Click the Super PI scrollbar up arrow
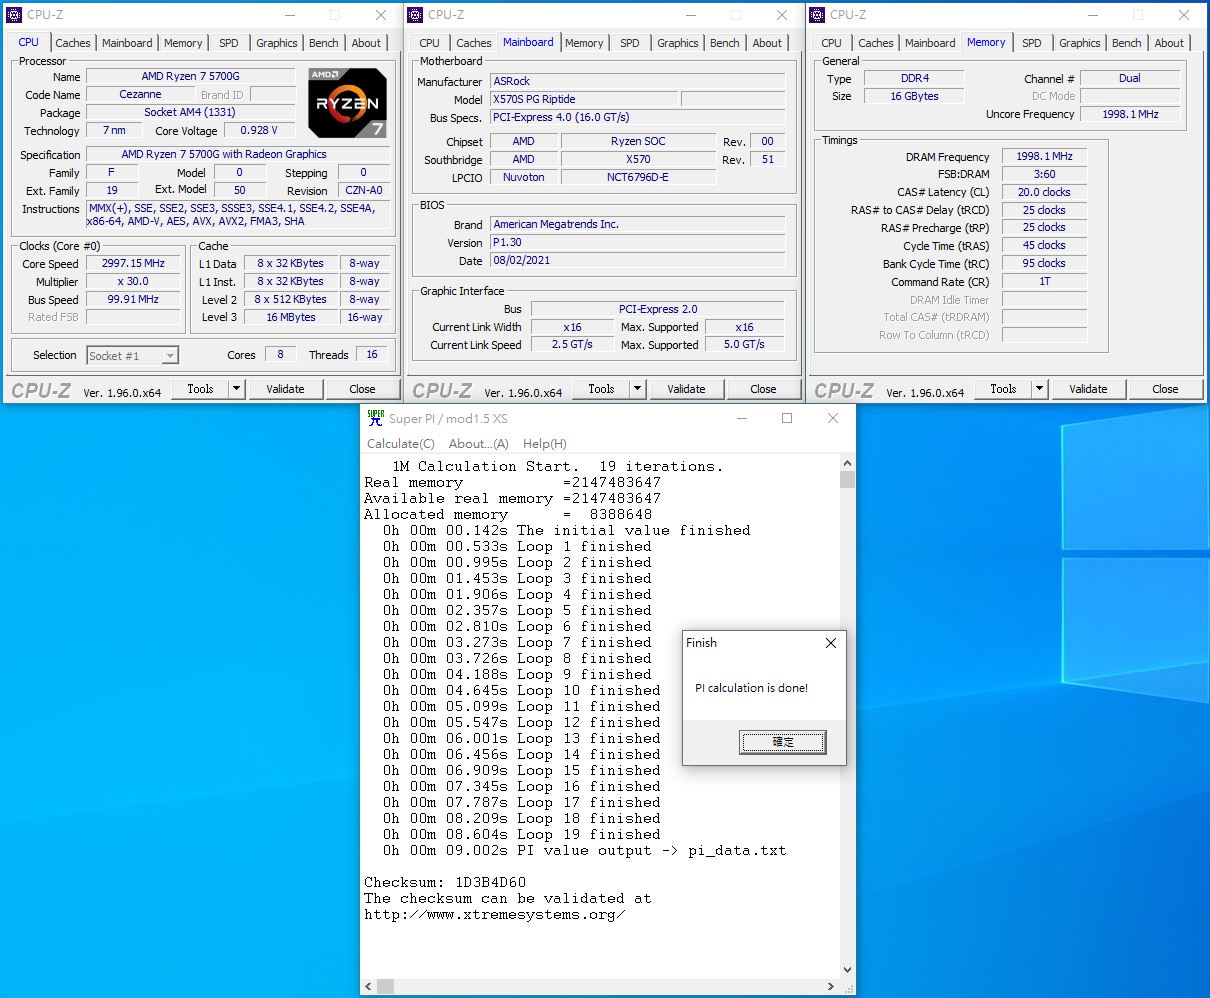The image size is (1210, 998). 847,464
